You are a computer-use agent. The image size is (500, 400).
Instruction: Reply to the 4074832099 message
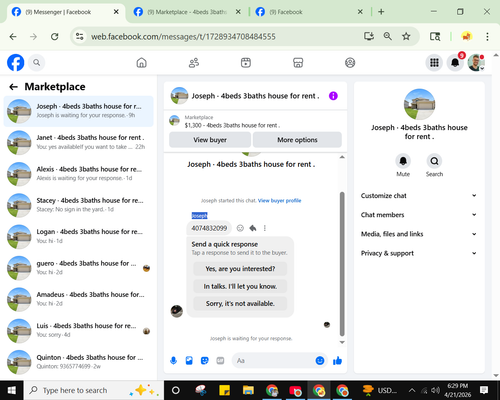253,228
